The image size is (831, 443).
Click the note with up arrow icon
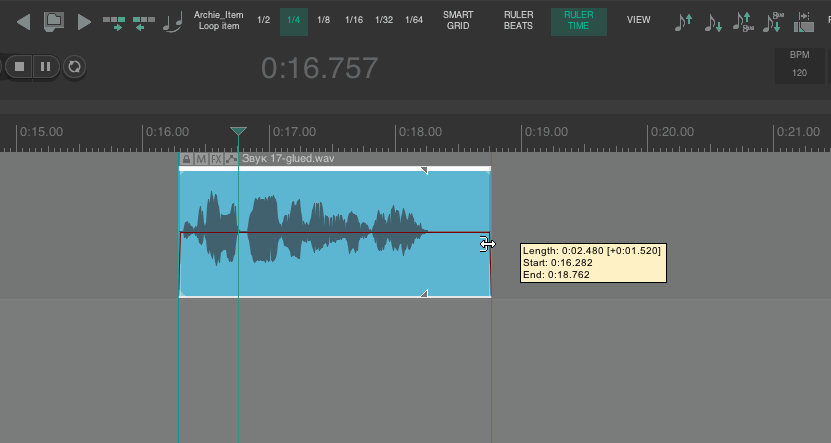coord(684,21)
